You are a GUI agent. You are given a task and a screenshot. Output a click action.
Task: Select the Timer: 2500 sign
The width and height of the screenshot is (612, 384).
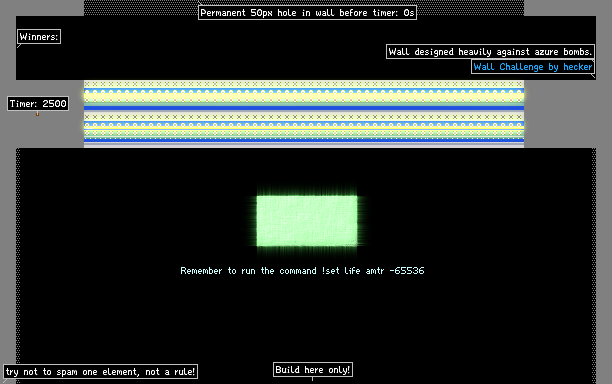point(38,103)
